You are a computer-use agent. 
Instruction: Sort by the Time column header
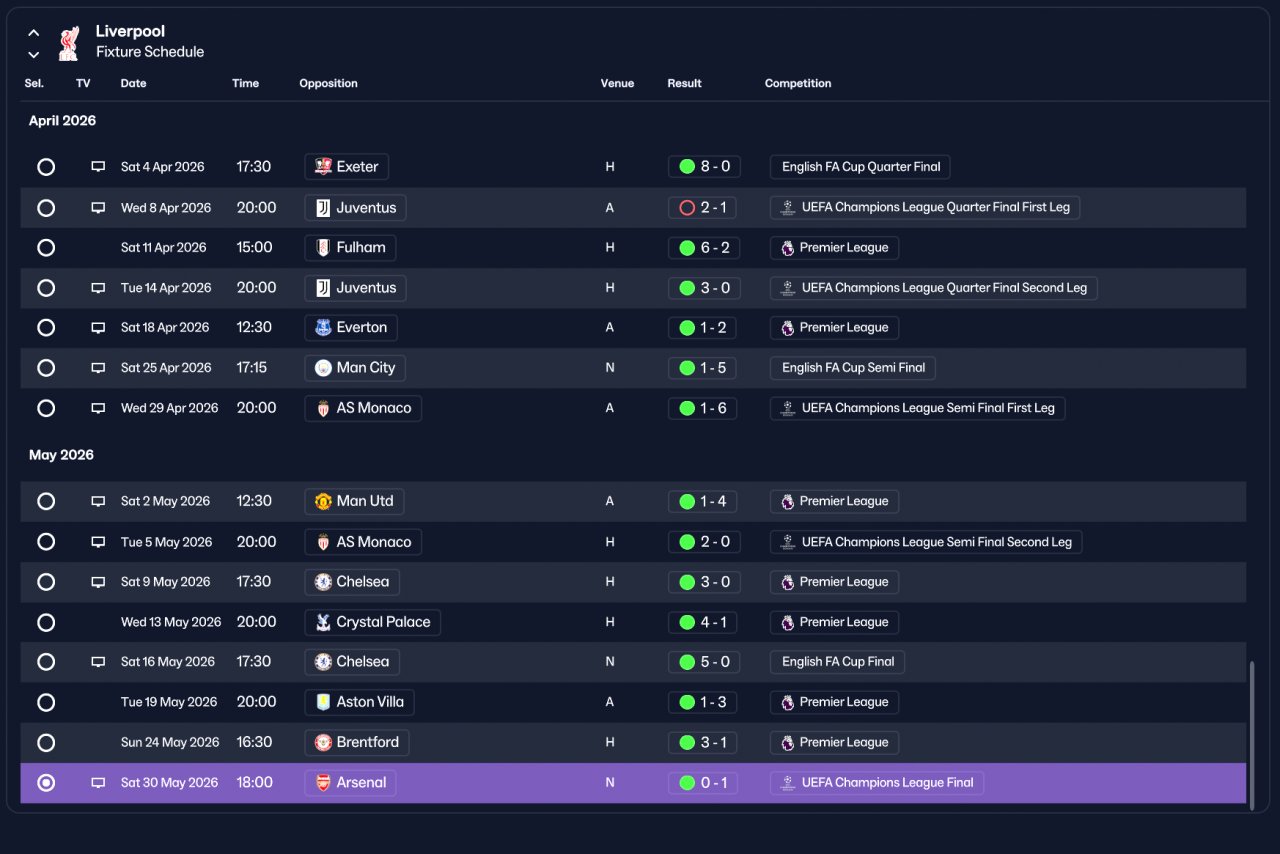coord(245,83)
